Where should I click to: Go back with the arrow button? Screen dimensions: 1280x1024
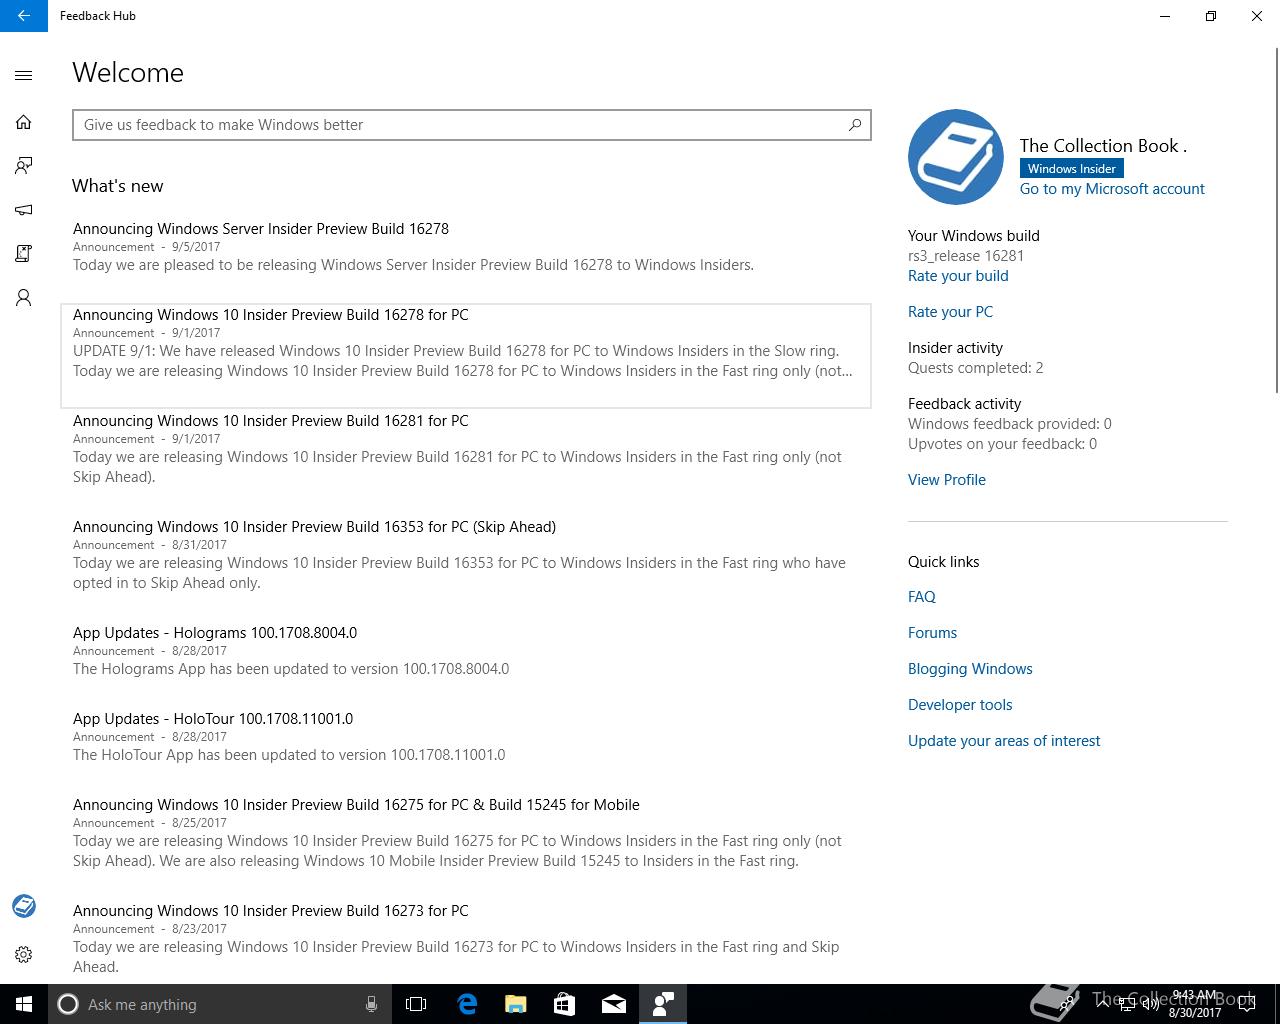24,16
